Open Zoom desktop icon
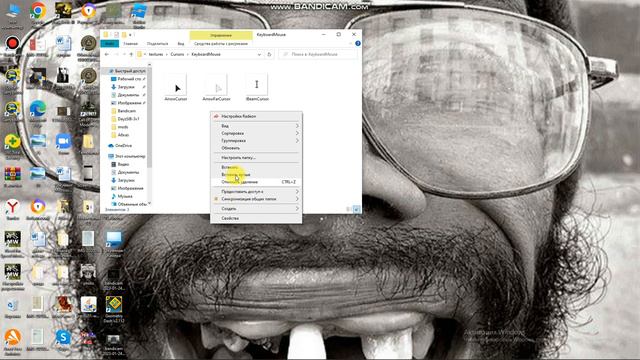This screenshot has width=640, height=360. click(x=63, y=141)
